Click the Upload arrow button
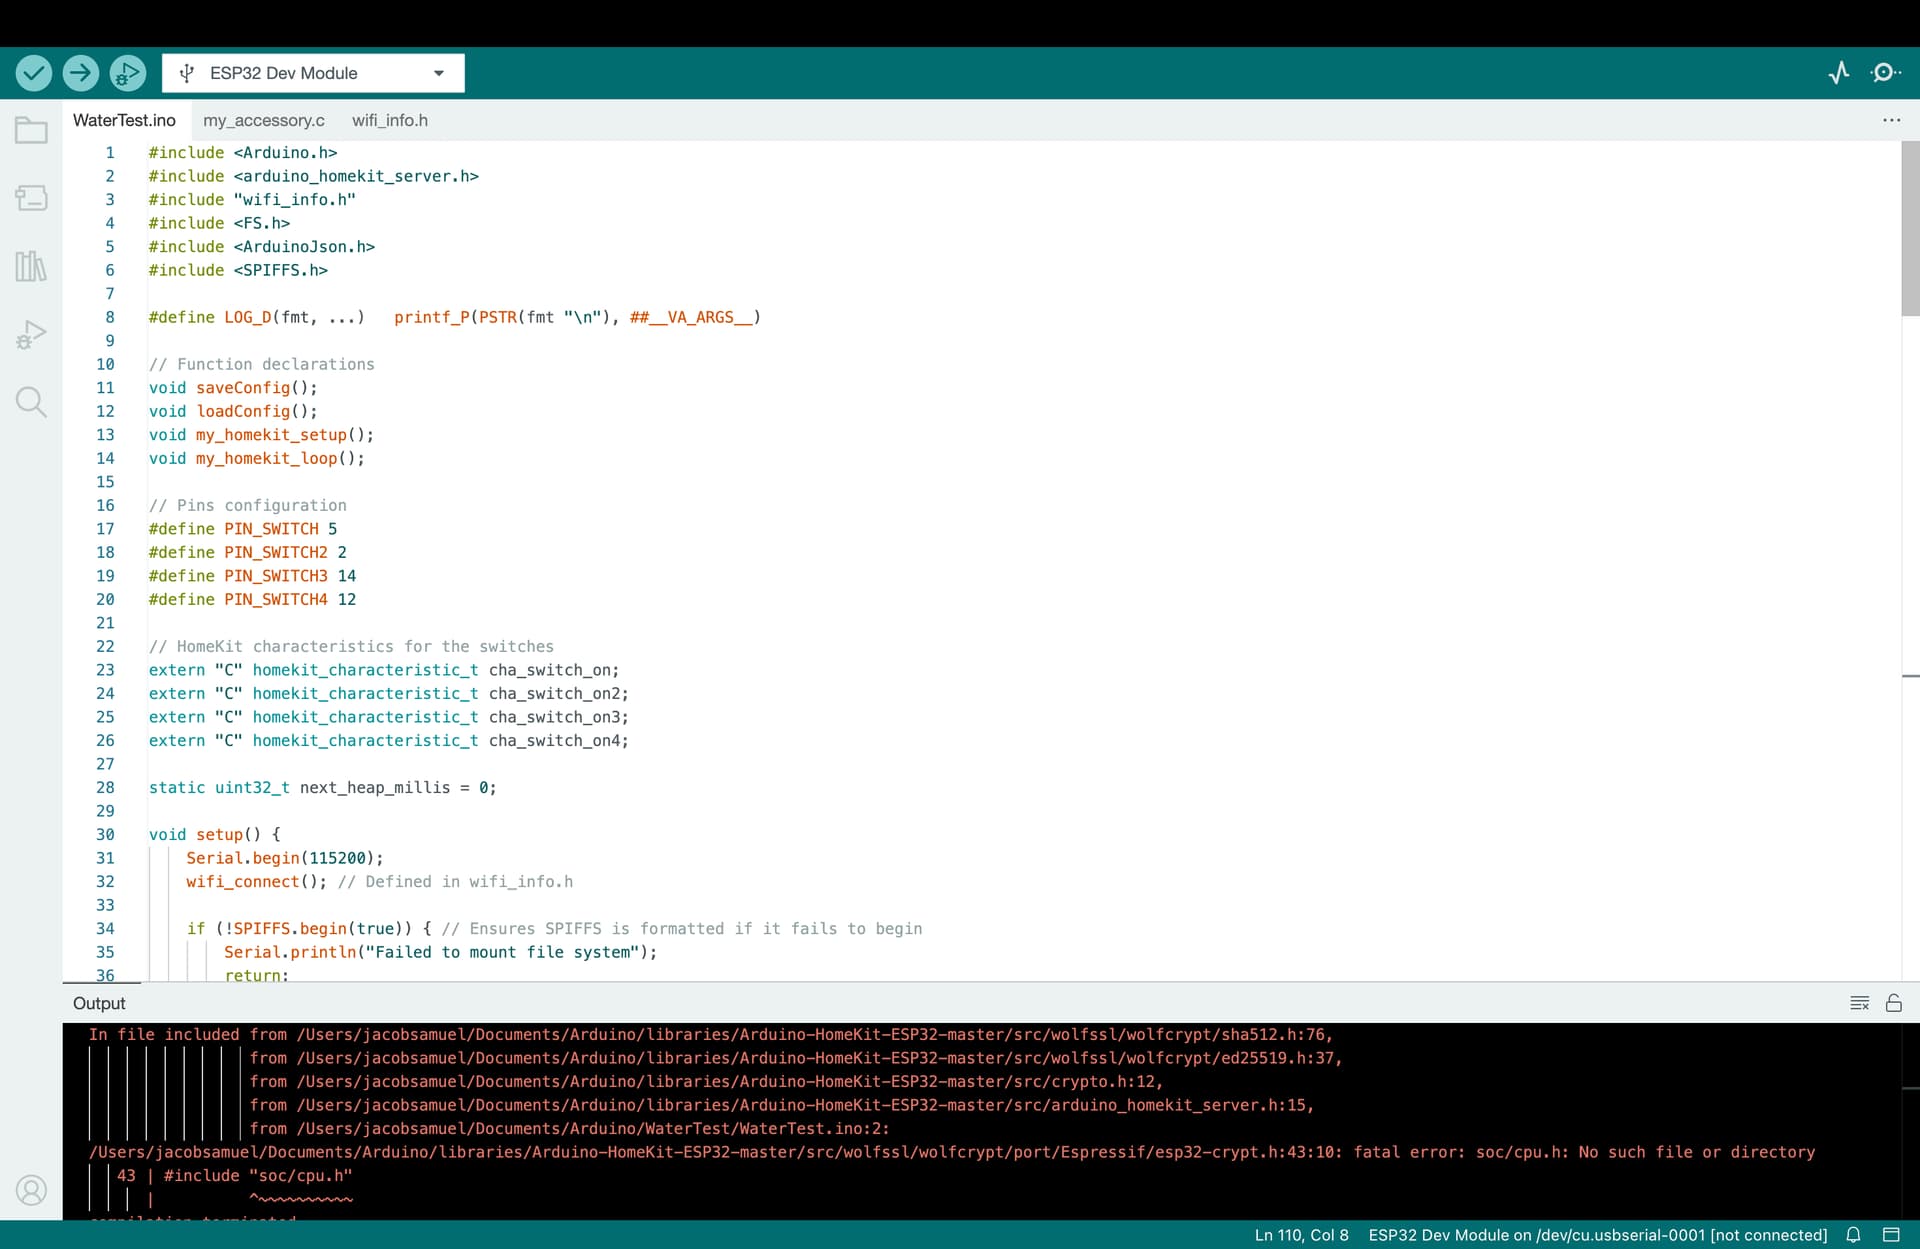 [81, 73]
